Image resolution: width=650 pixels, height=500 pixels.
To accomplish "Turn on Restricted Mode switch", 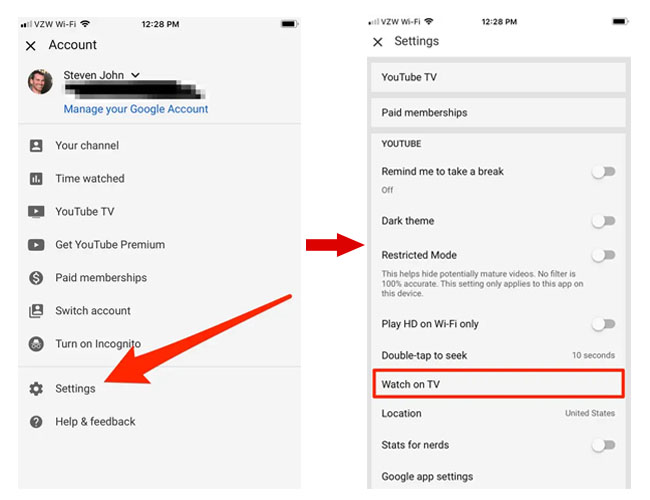I will tap(602, 255).
